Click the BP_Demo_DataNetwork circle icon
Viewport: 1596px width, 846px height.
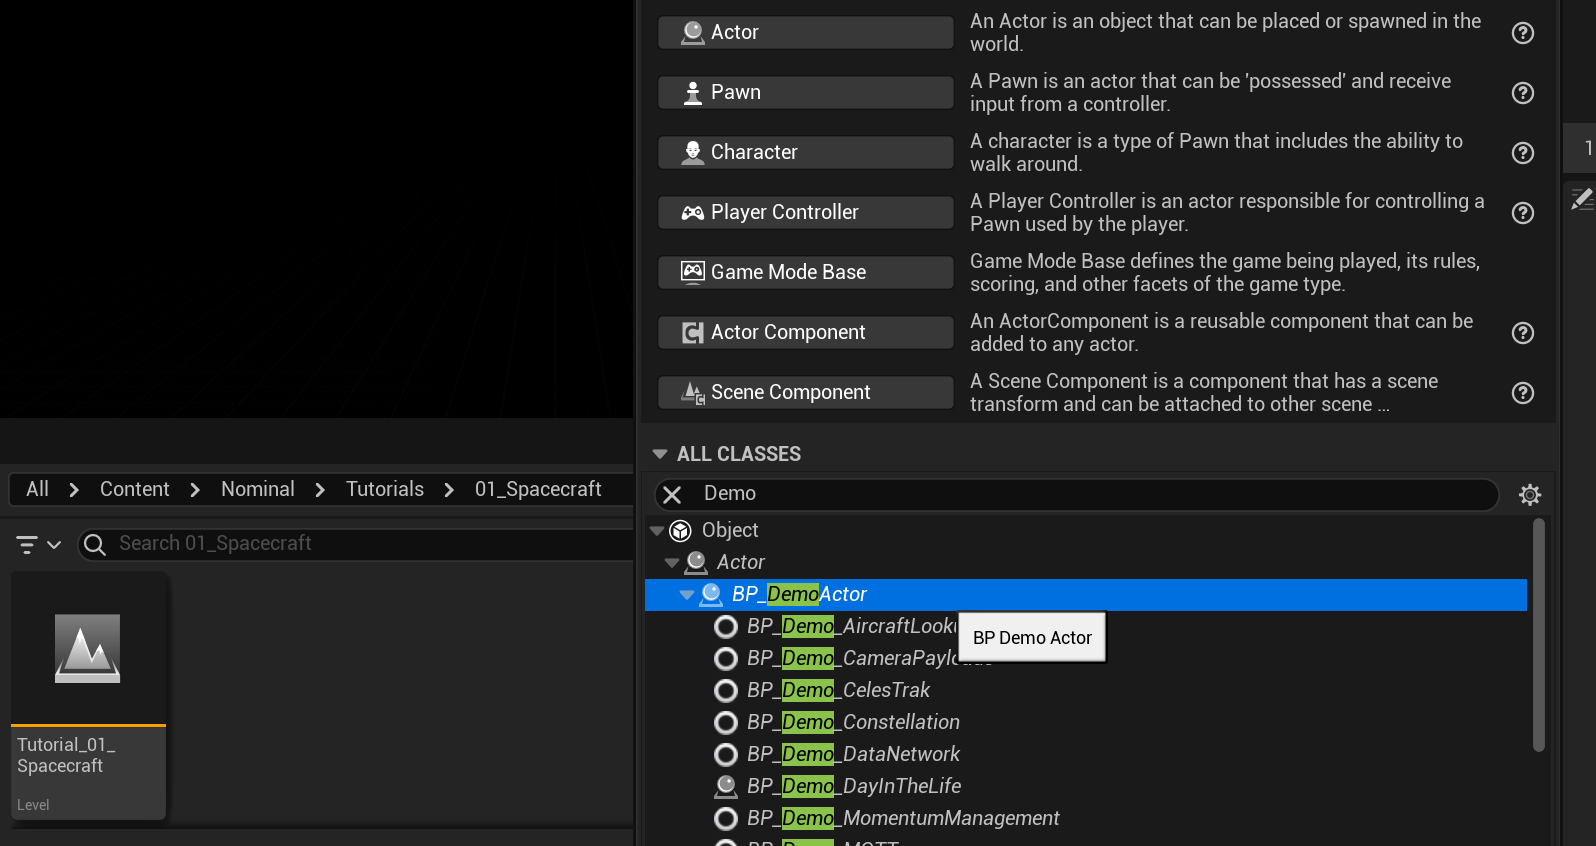pyautogui.click(x=726, y=755)
